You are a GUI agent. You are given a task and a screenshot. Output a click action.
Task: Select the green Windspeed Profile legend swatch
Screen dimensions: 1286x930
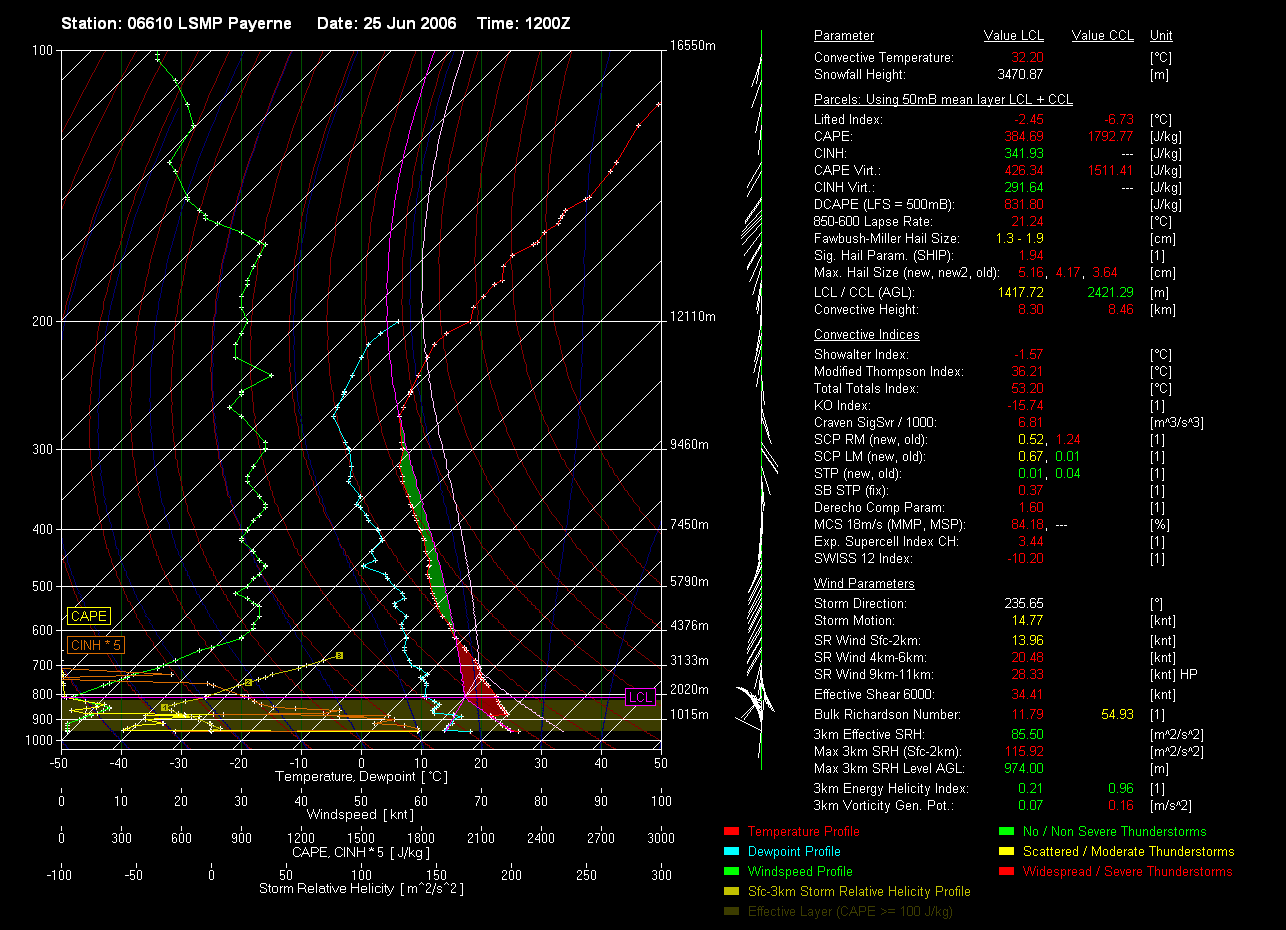[729, 872]
